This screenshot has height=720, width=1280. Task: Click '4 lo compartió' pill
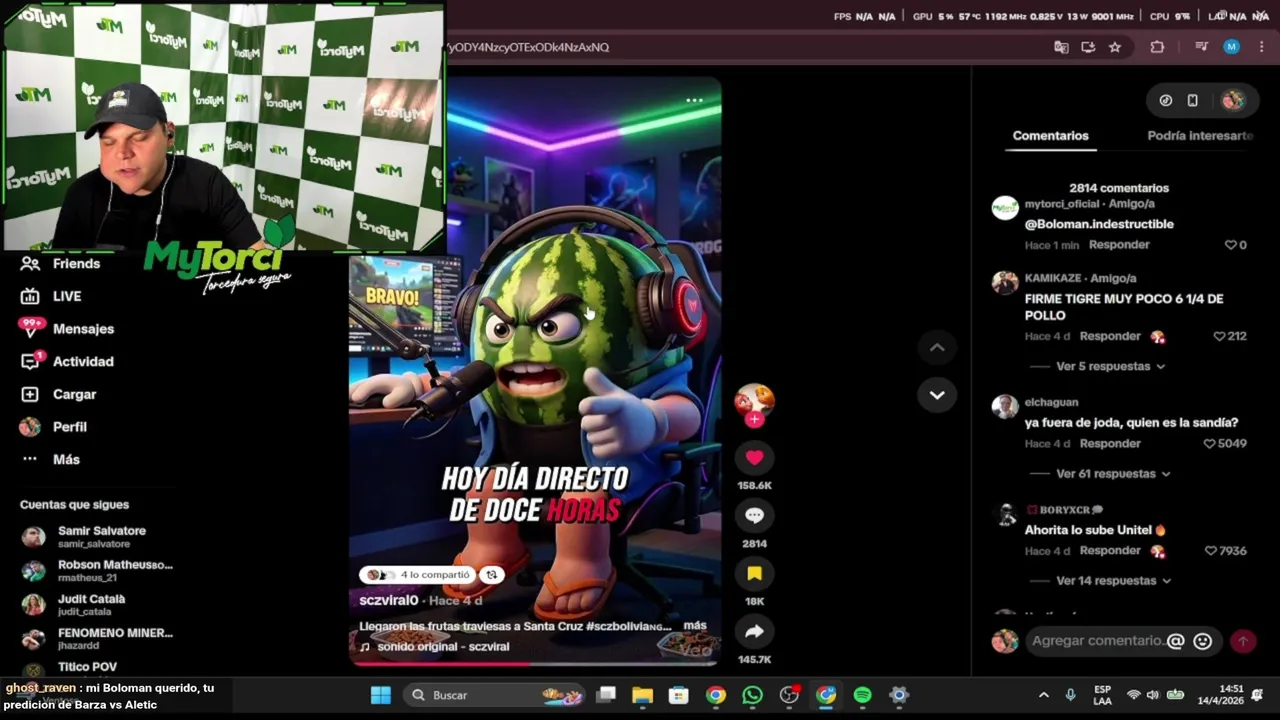419,575
